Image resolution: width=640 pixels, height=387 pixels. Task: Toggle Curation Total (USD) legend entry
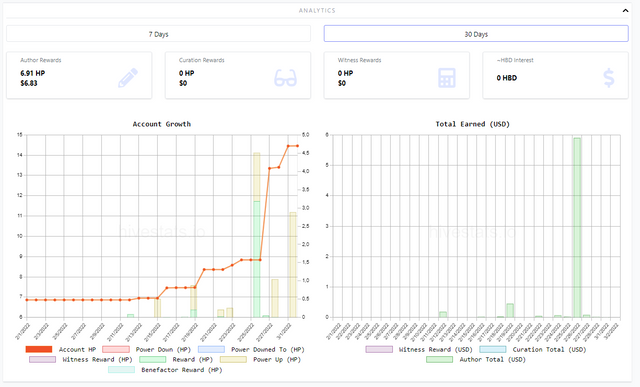pos(533,349)
